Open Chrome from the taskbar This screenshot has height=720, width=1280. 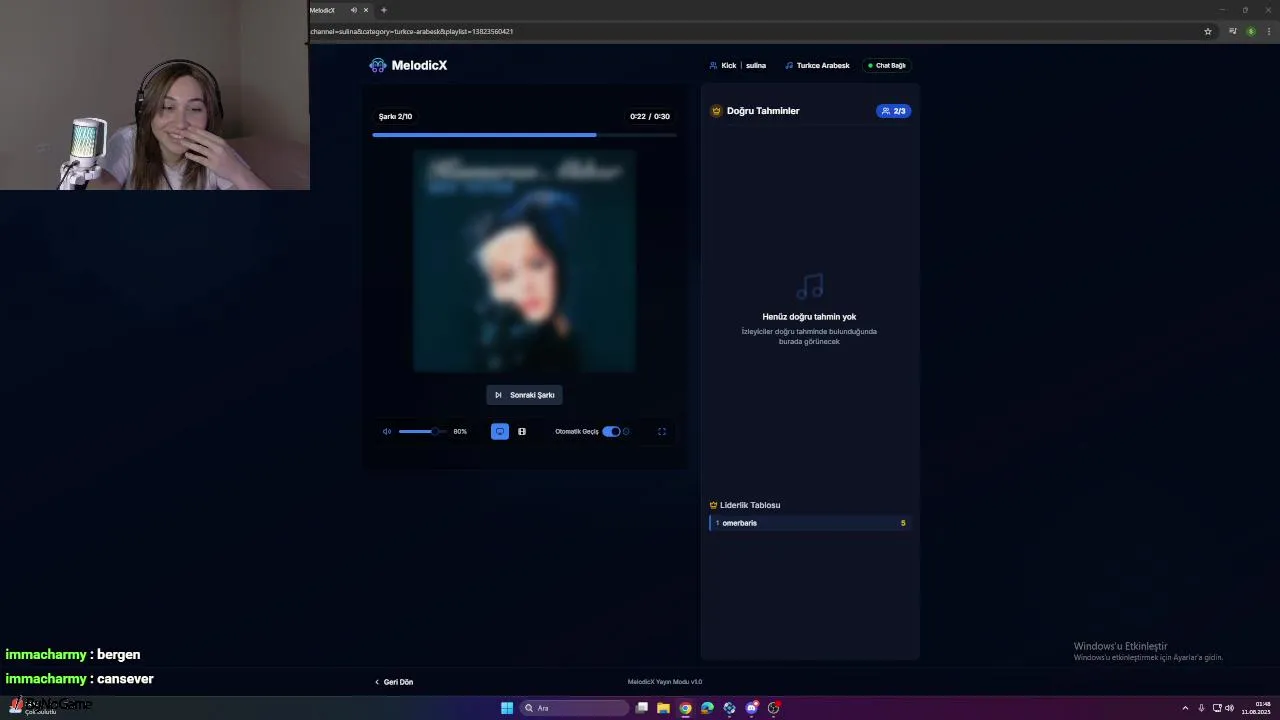pyautogui.click(x=685, y=708)
